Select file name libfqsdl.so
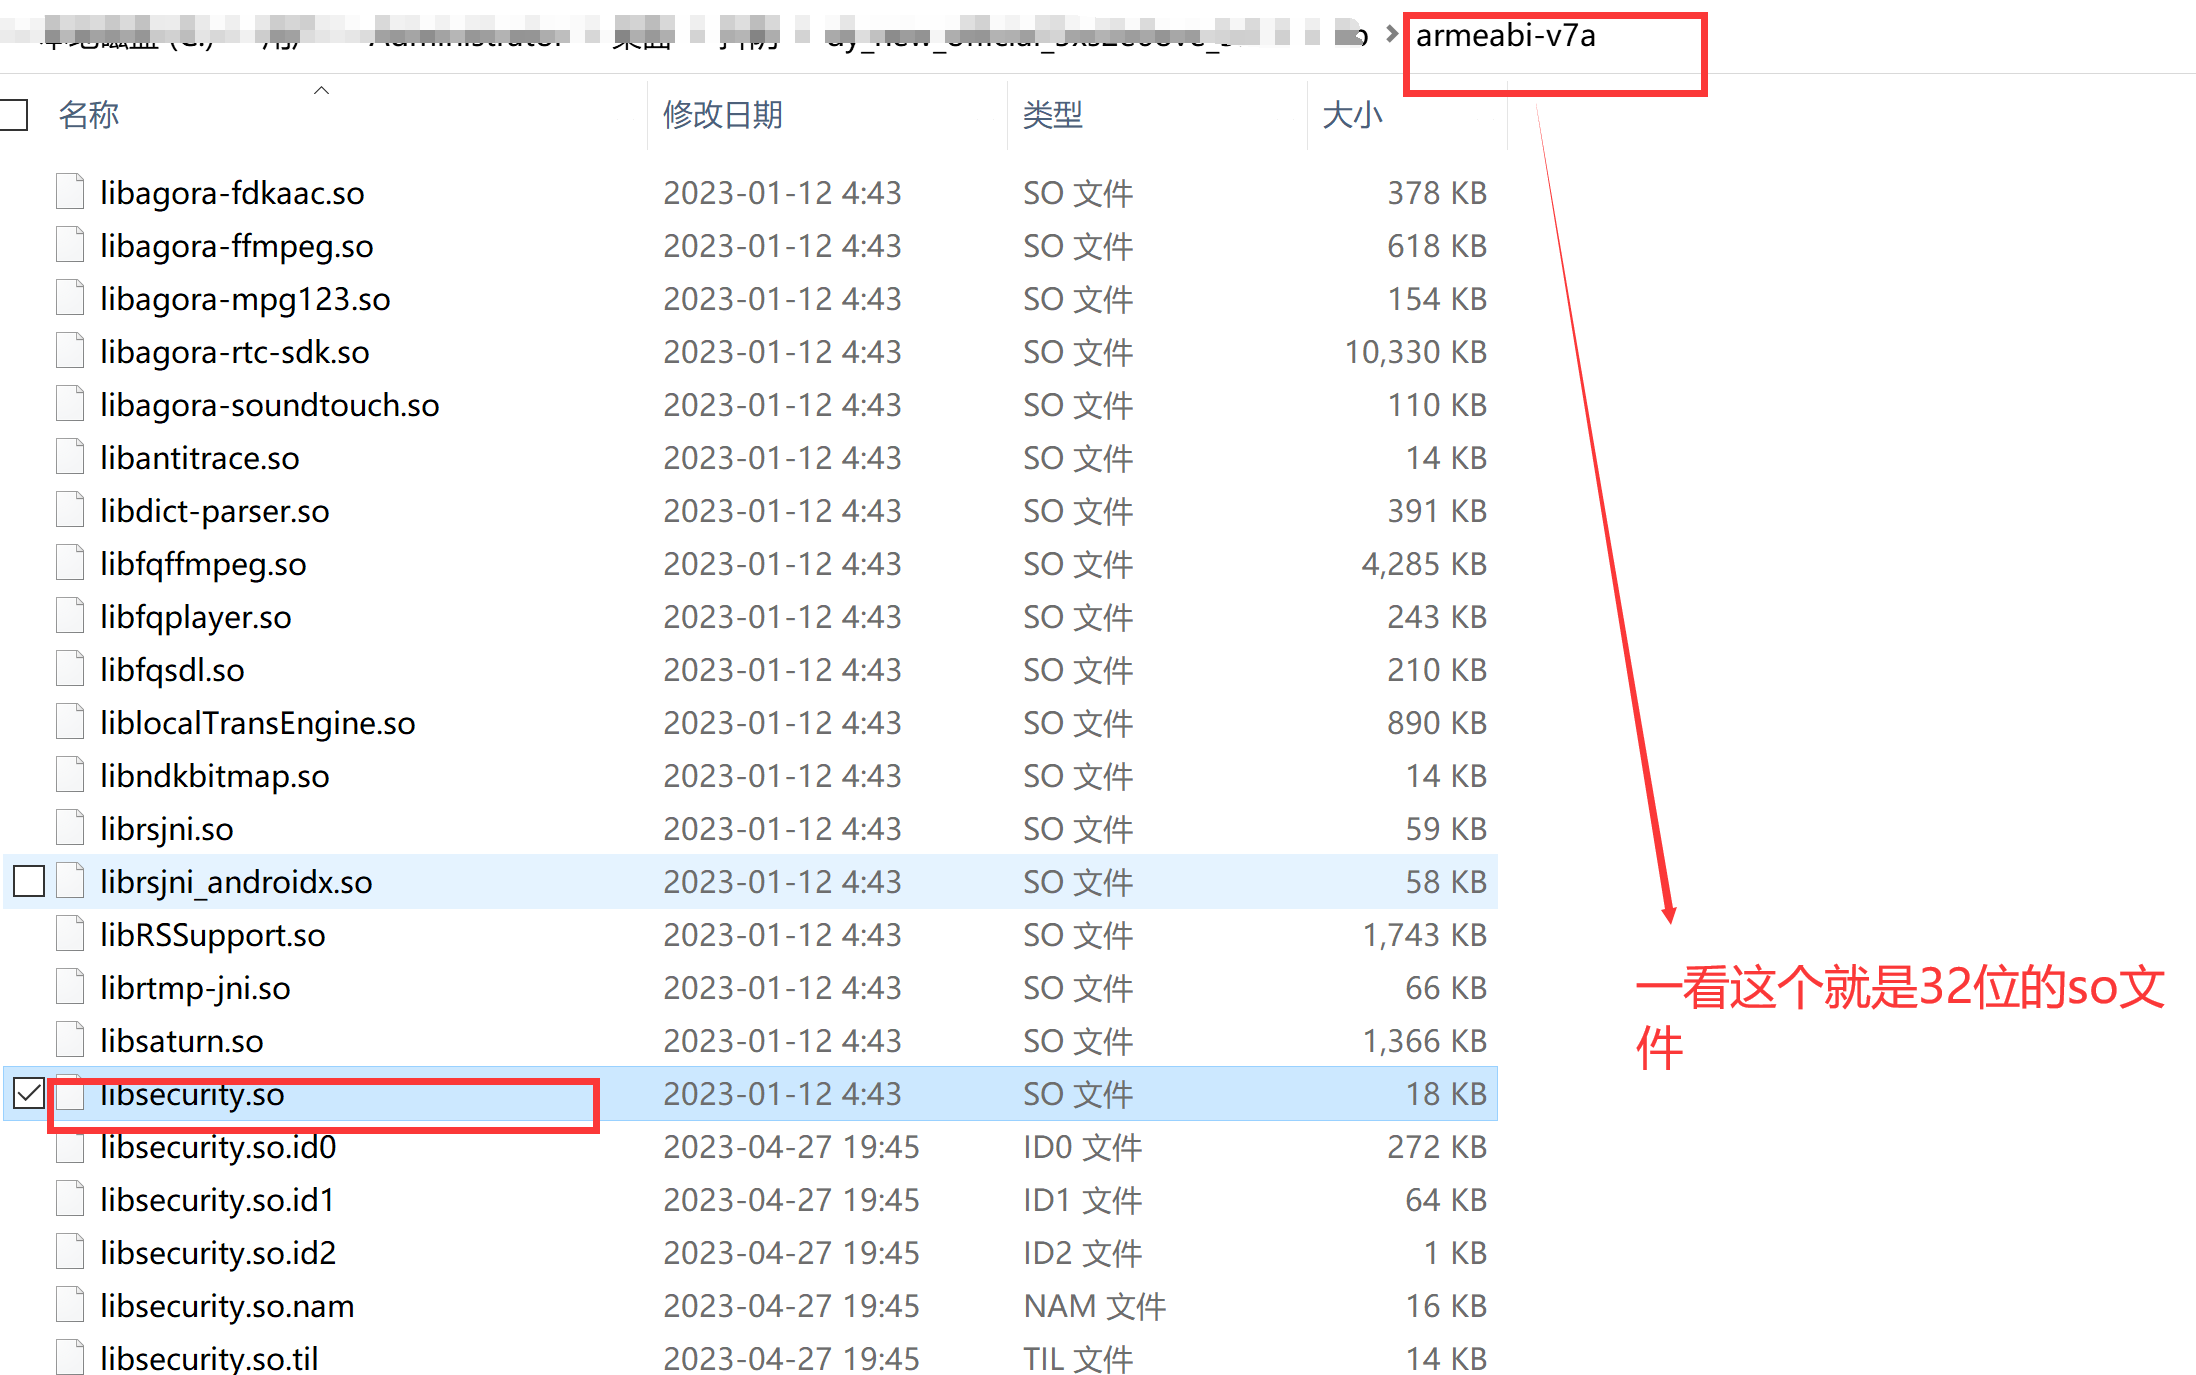This screenshot has height=1375, width=2196. coord(172,669)
